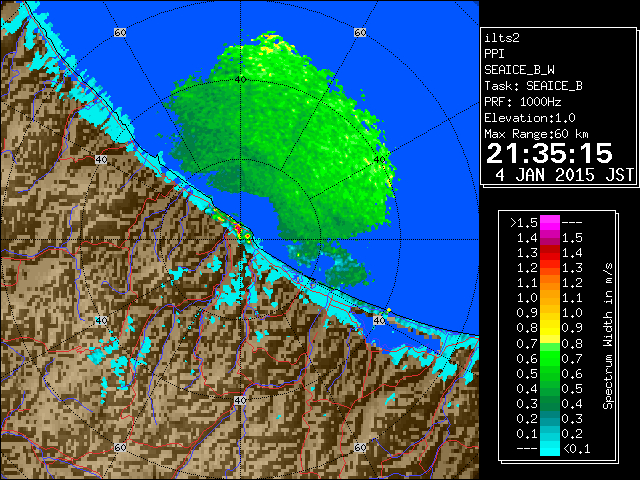The width and height of the screenshot is (640, 480).
Task: Click the '>1.5' legend label
Action: coord(524,223)
